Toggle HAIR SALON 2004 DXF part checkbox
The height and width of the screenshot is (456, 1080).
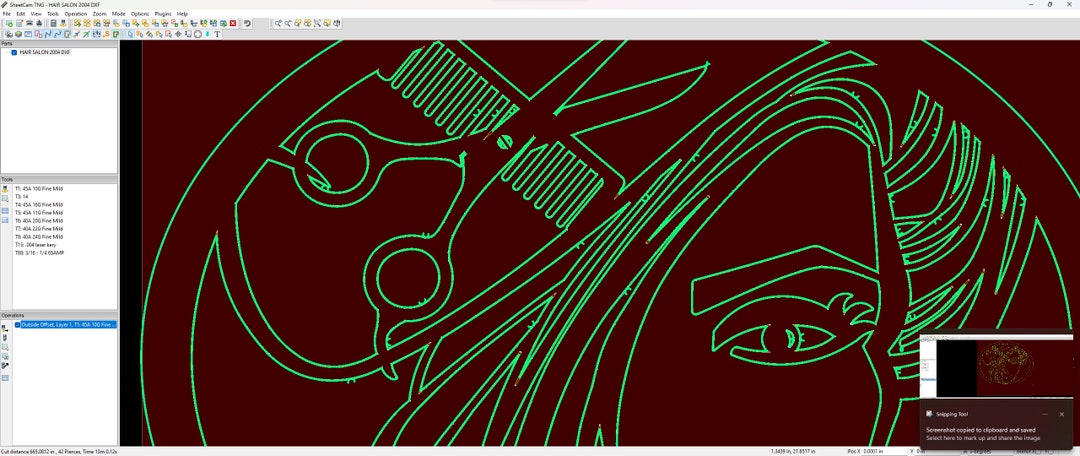[14, 52]
